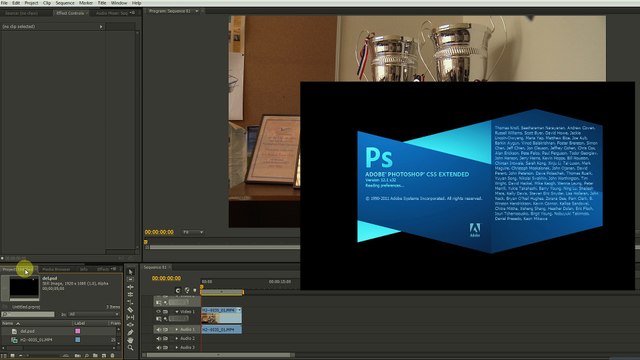Toggle Sync Lock on Video 1 track

tap(165, 311)
